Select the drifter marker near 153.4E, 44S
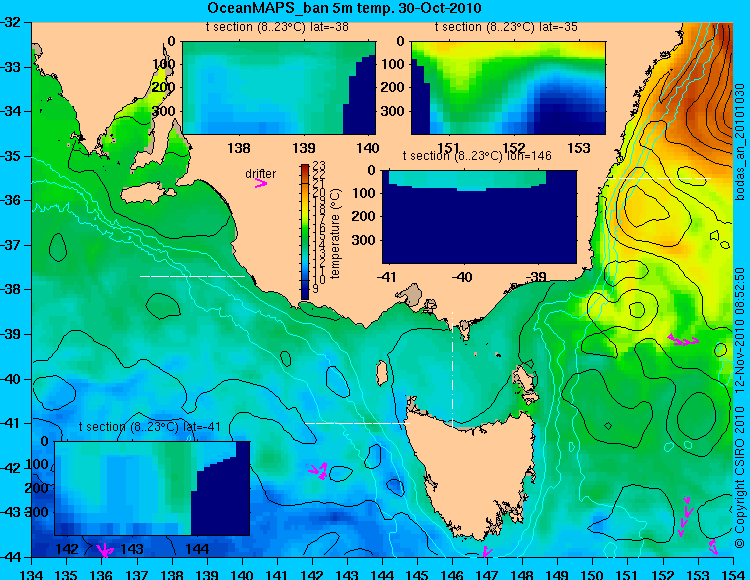The height and width of the screenshot is (580, 750). [x=713, y=547]
